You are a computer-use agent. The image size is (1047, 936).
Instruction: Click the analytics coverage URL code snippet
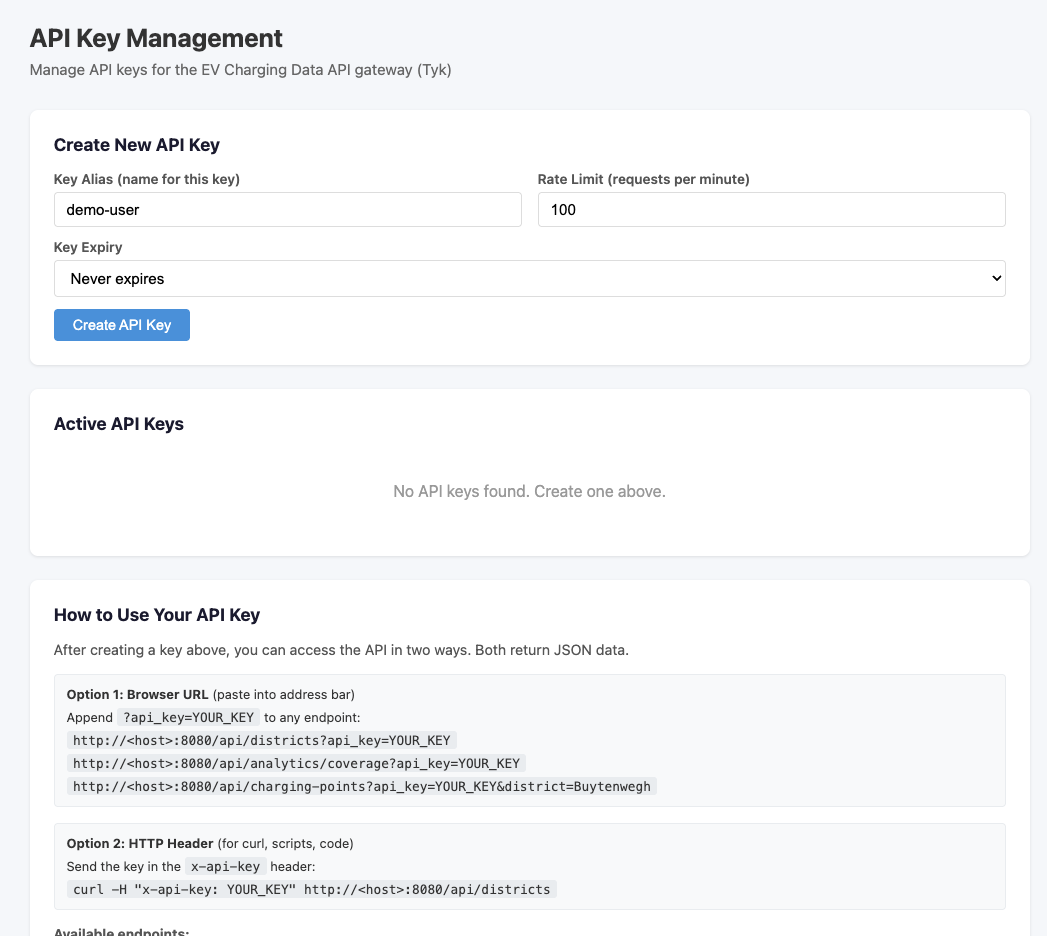(x=296, y=763)
